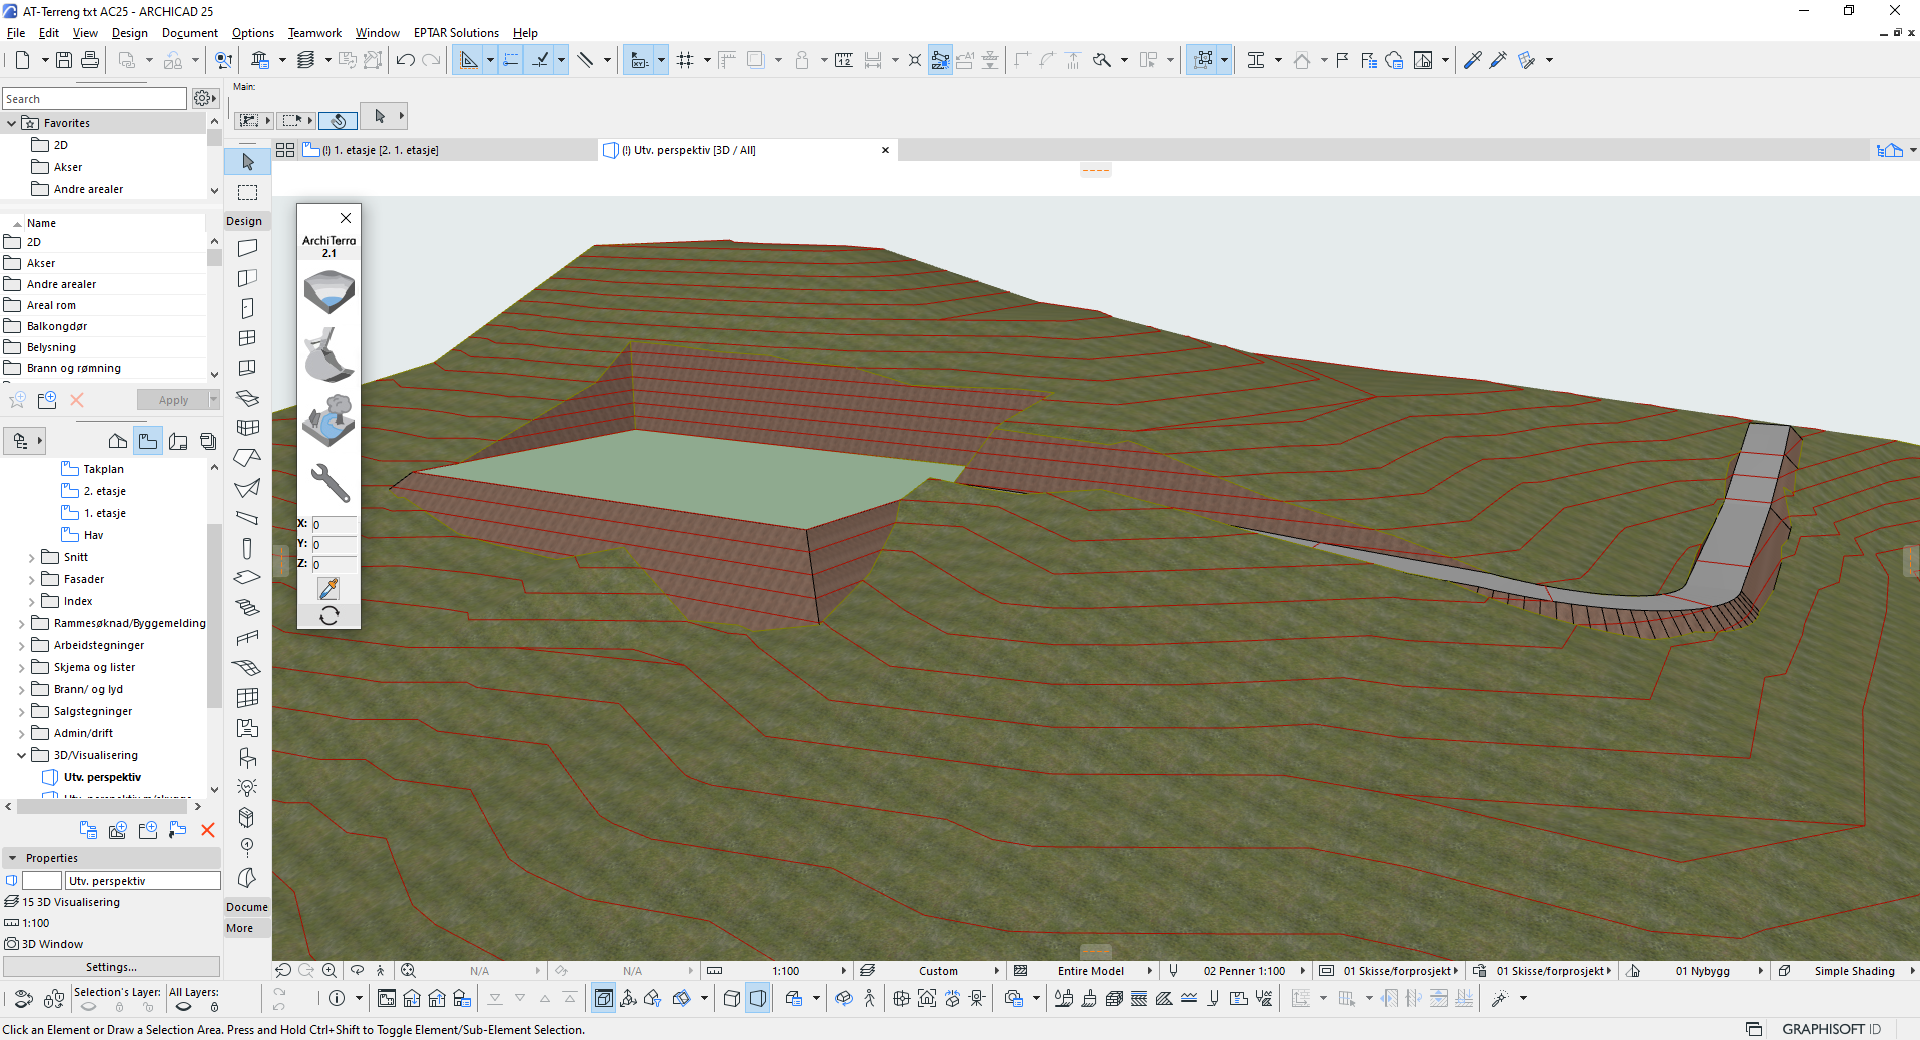The height and width of the screenshot is (1040, 1920).
Task: Toggle the suspend groups button
Action: (1204, 60)
